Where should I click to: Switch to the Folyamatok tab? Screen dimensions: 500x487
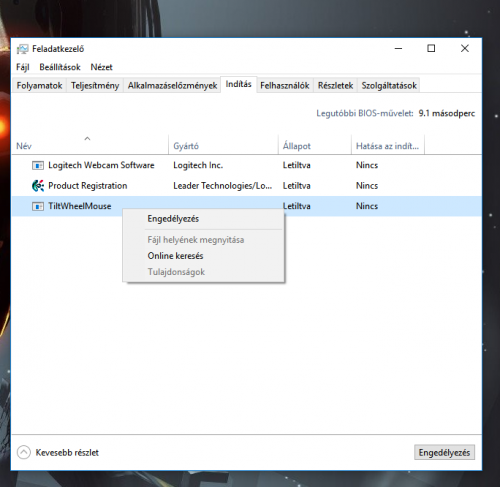[x=39, y=86]
